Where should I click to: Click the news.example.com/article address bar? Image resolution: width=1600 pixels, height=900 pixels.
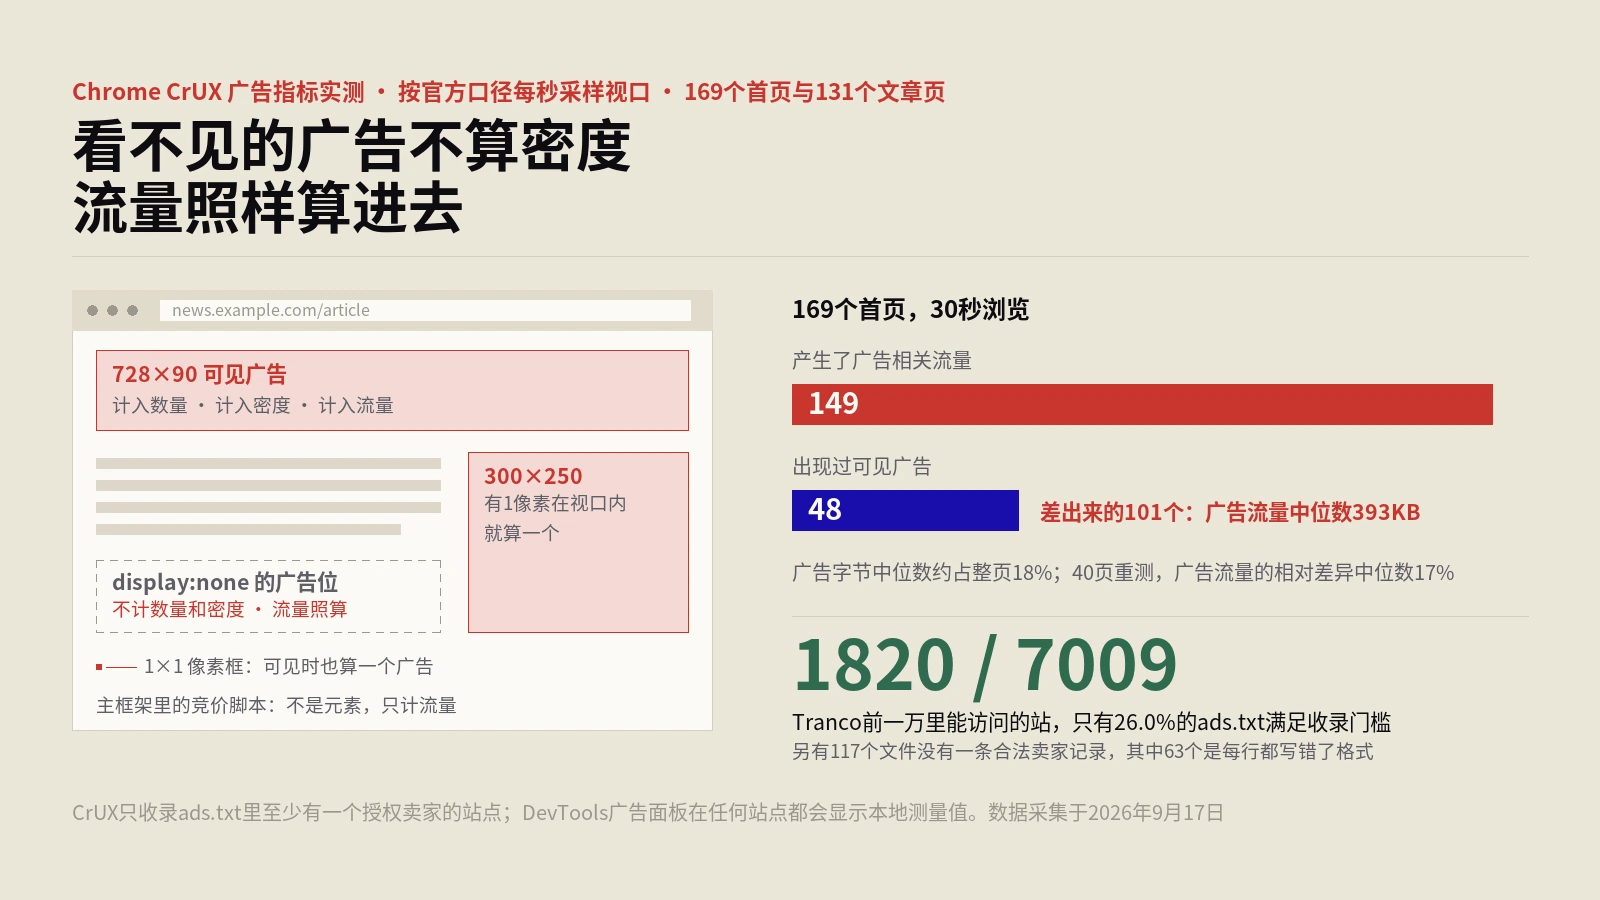(425, 311)
